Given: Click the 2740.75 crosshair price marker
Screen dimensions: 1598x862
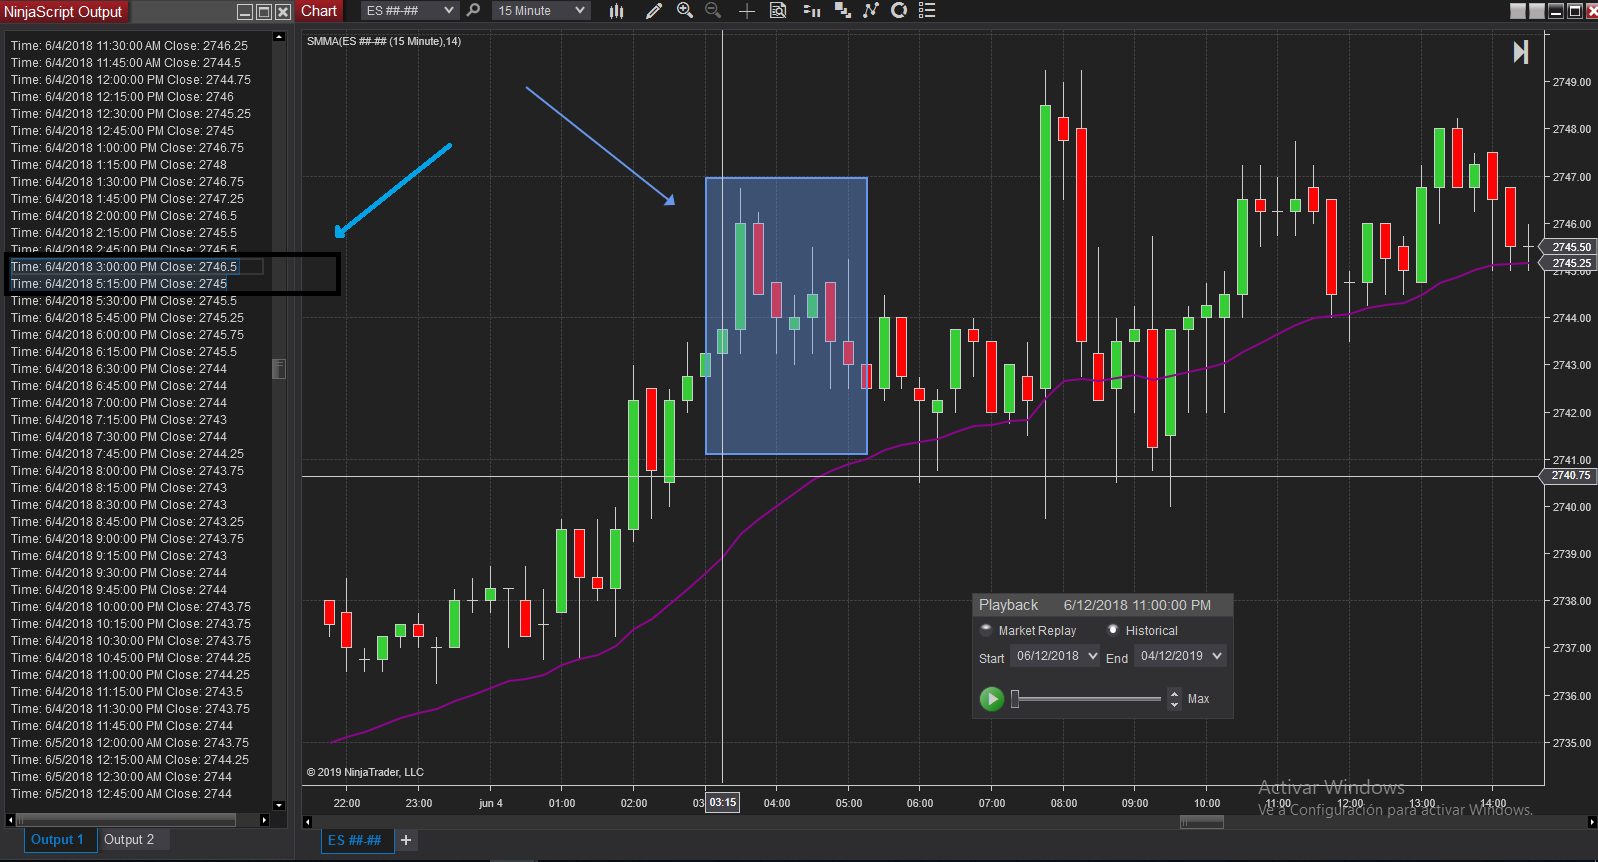Looking at the screenshot, I should (x=1570, y=476).
